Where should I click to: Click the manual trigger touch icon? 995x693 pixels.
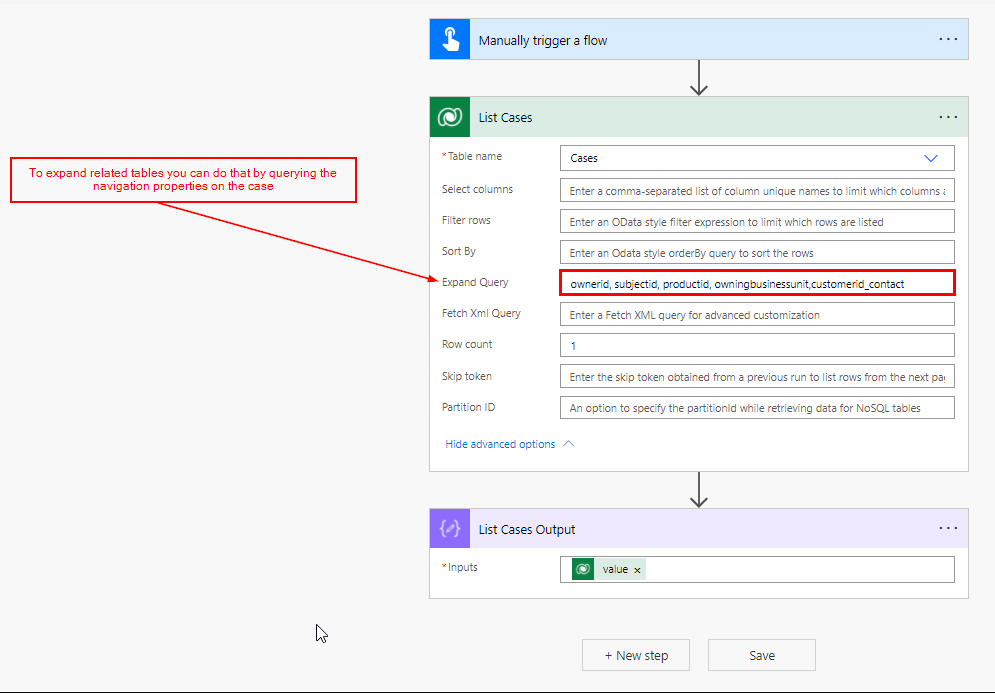[x=449, y=39]
